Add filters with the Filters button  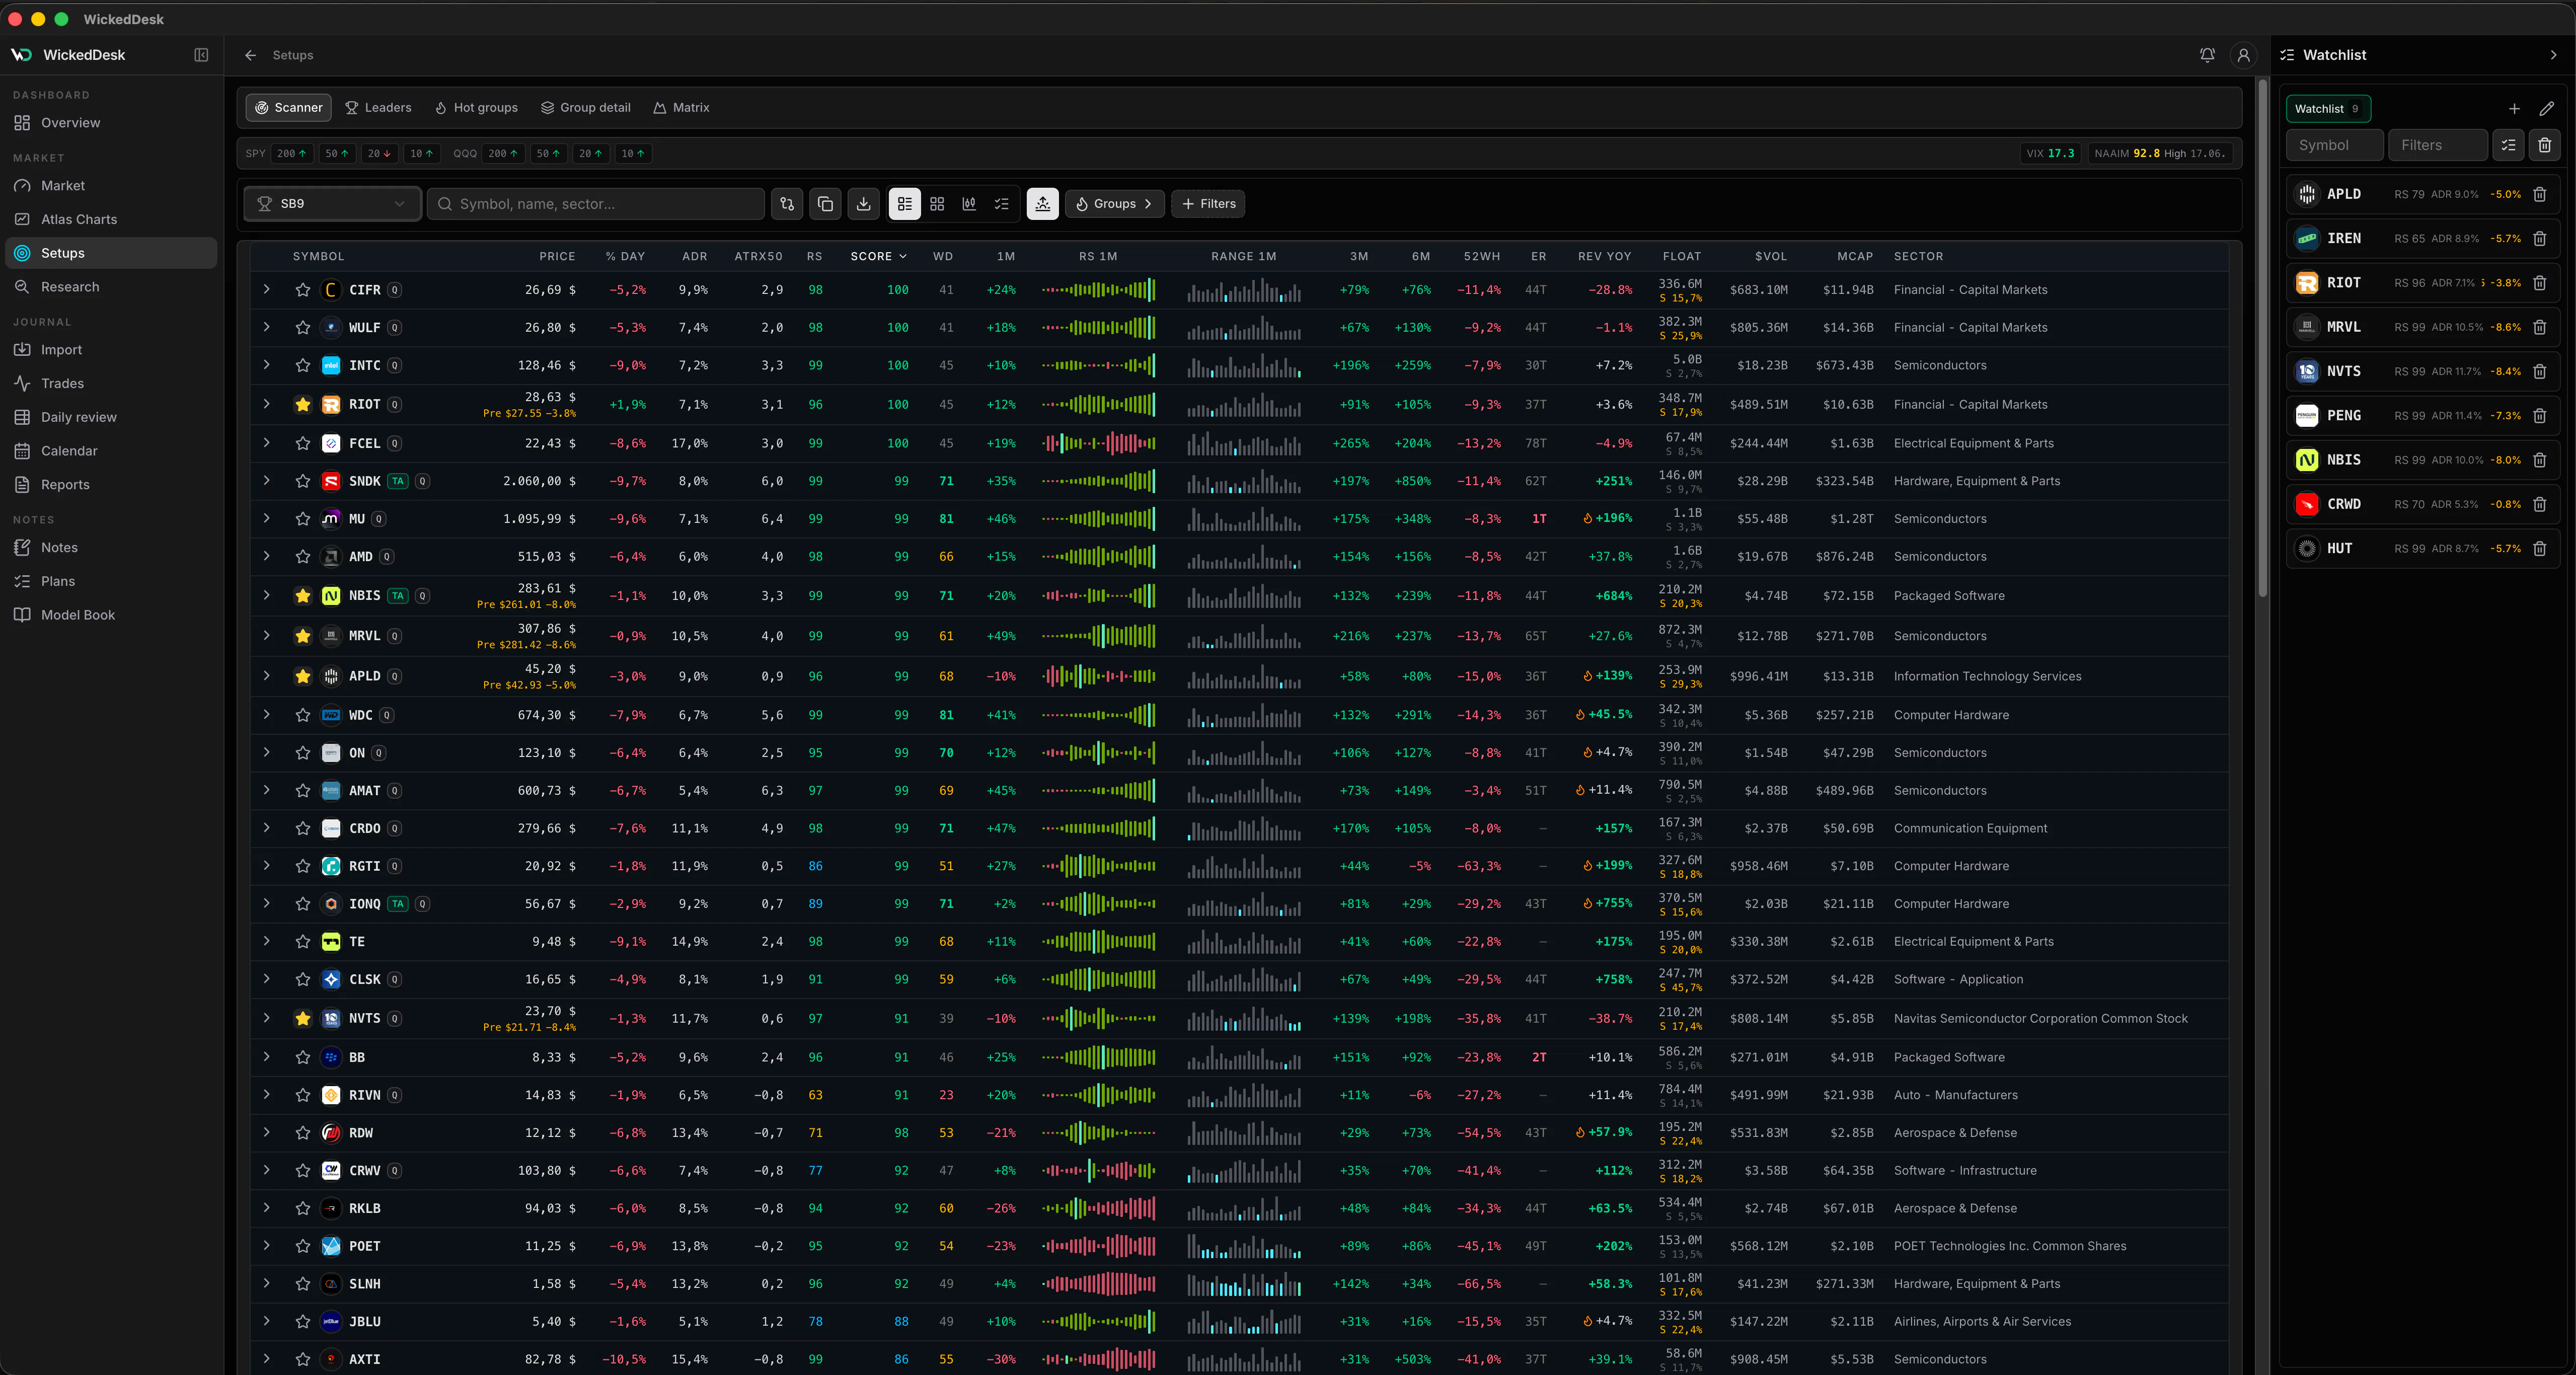point(1208,204)
